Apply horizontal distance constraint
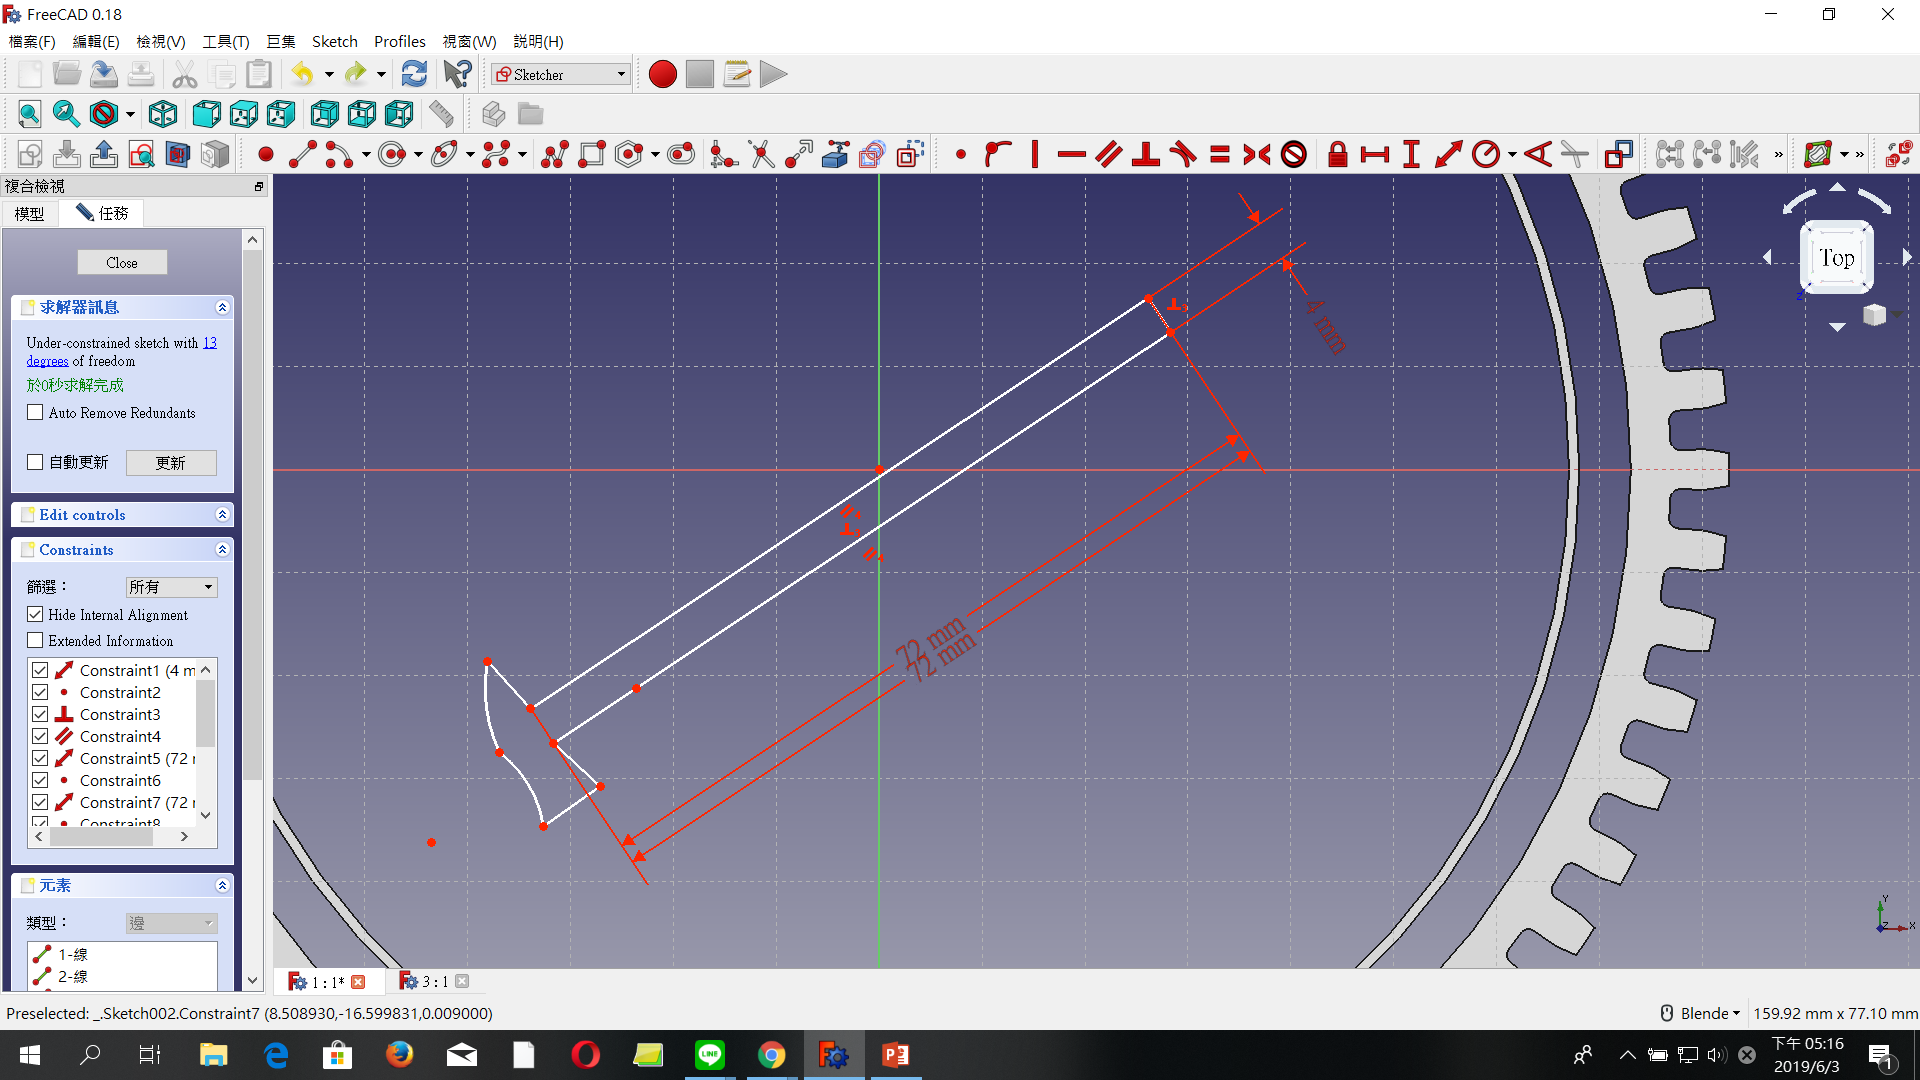The height and width of the screenshot is (1080, 1920). point(1375,154)
